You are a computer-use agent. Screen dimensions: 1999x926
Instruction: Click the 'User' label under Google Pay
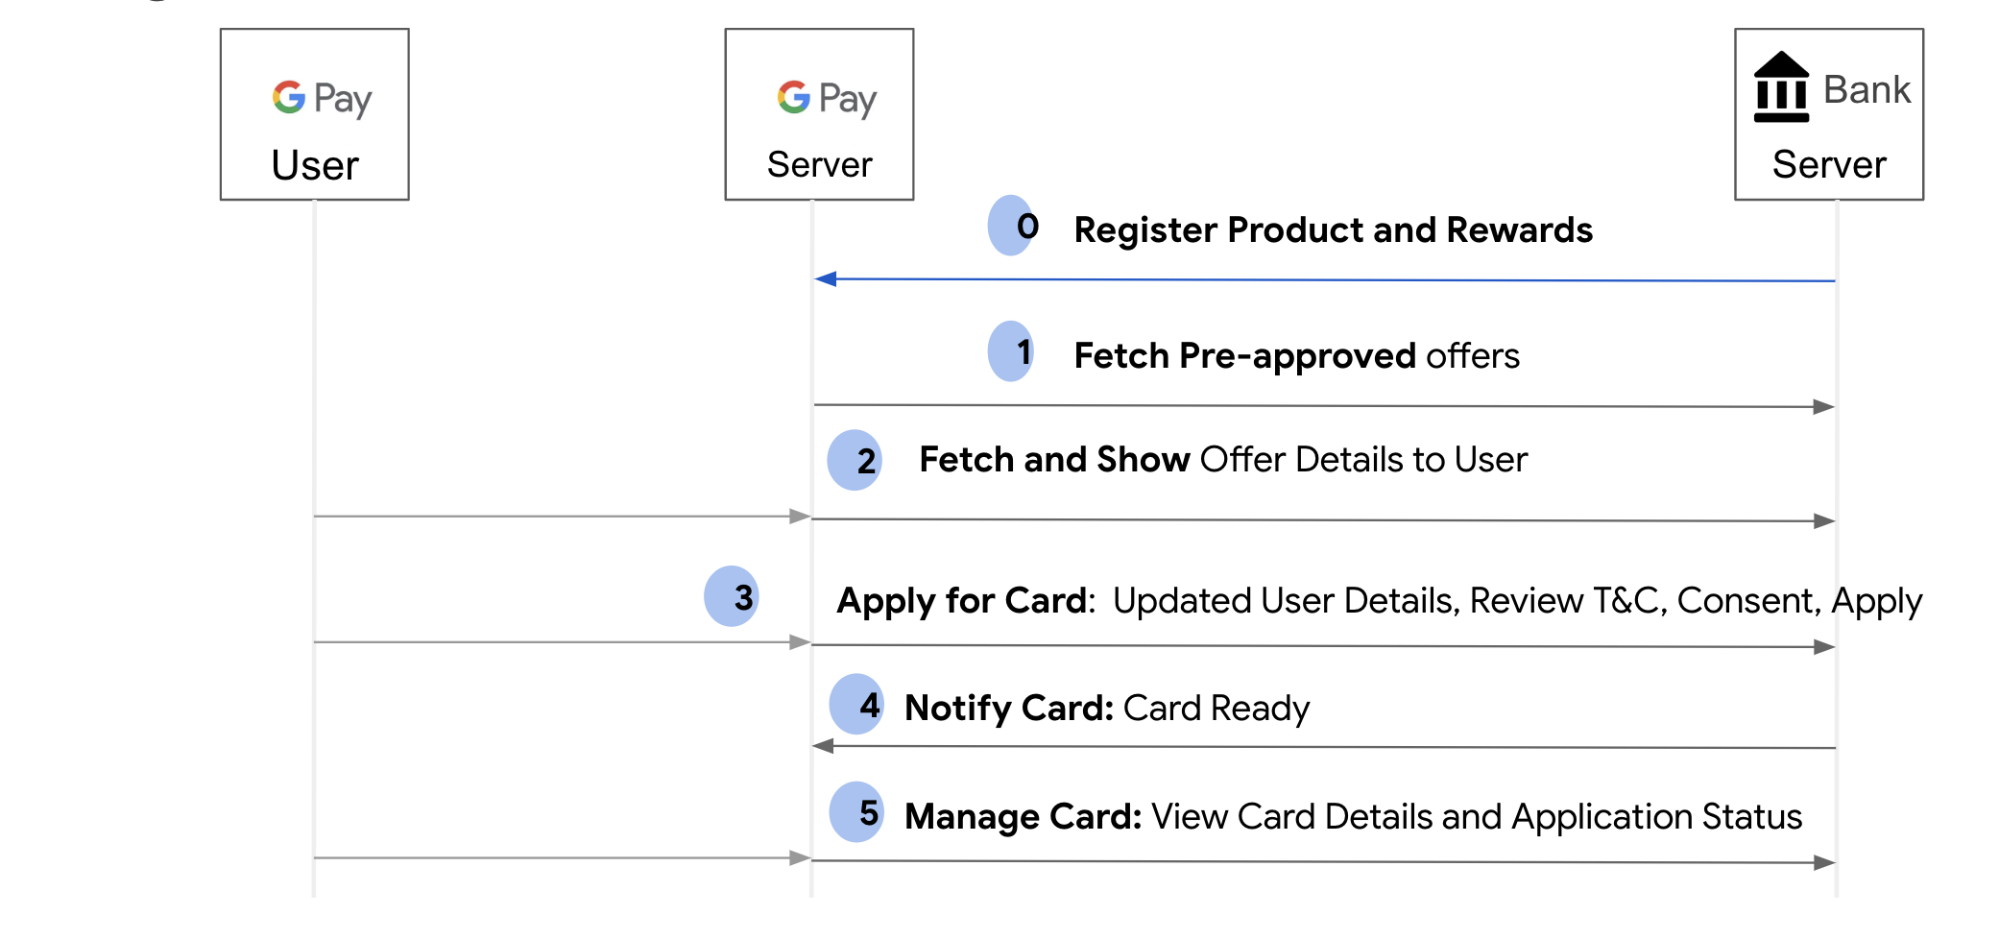[x=315, y=165]
